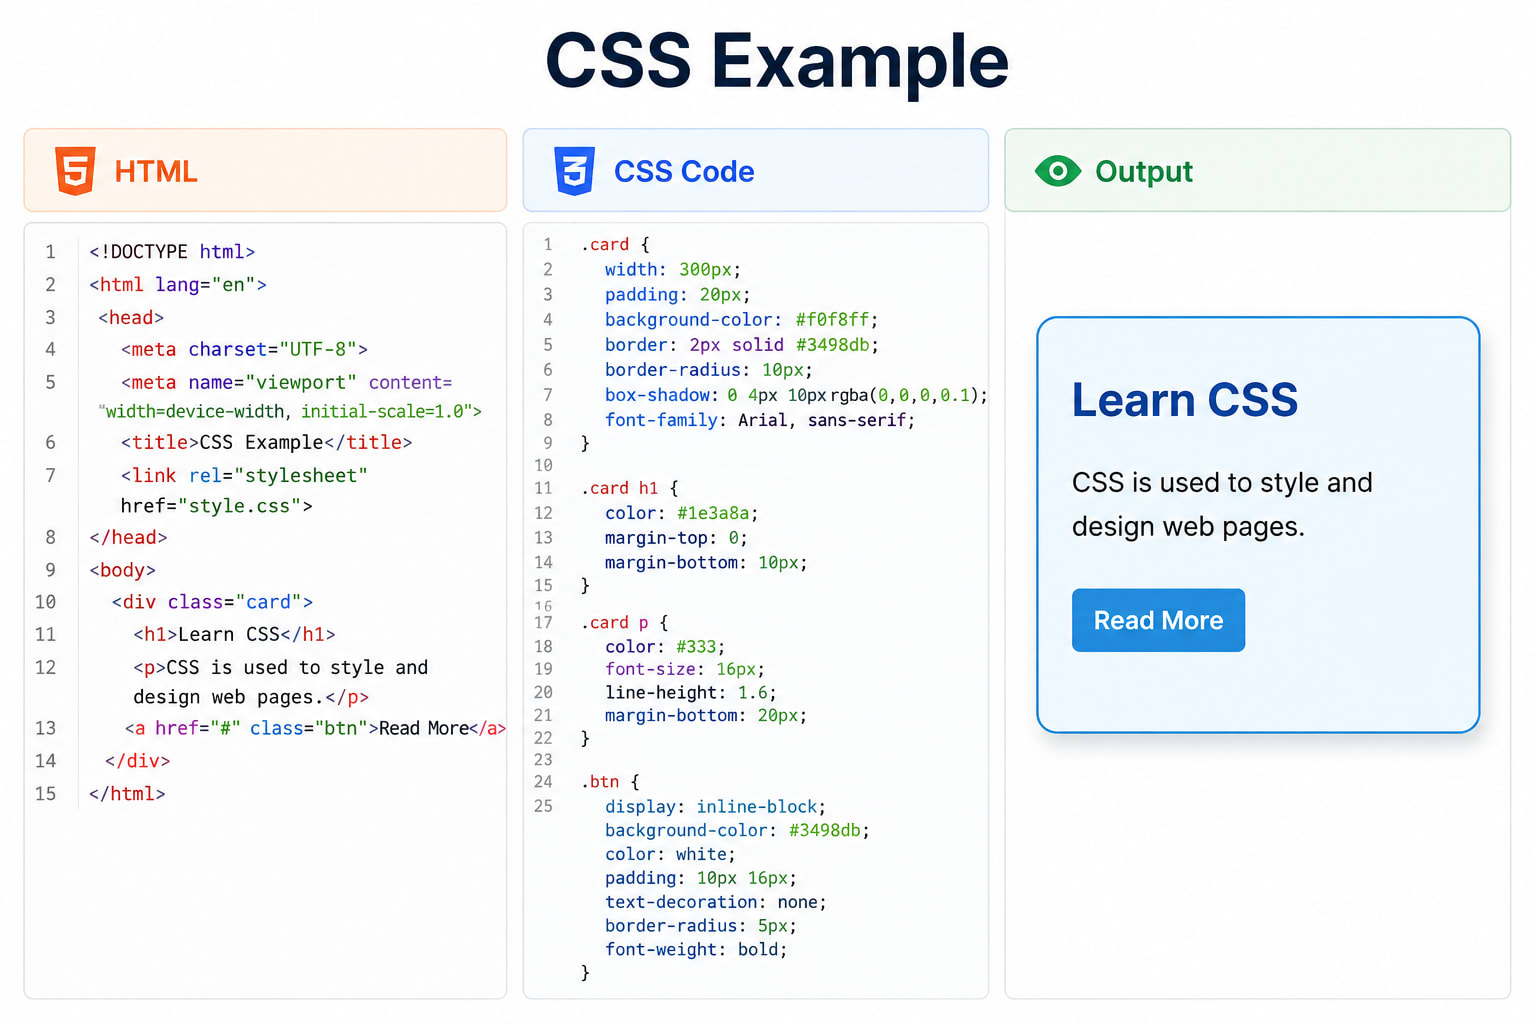Click the HTML5 shield logo icon

75,171
